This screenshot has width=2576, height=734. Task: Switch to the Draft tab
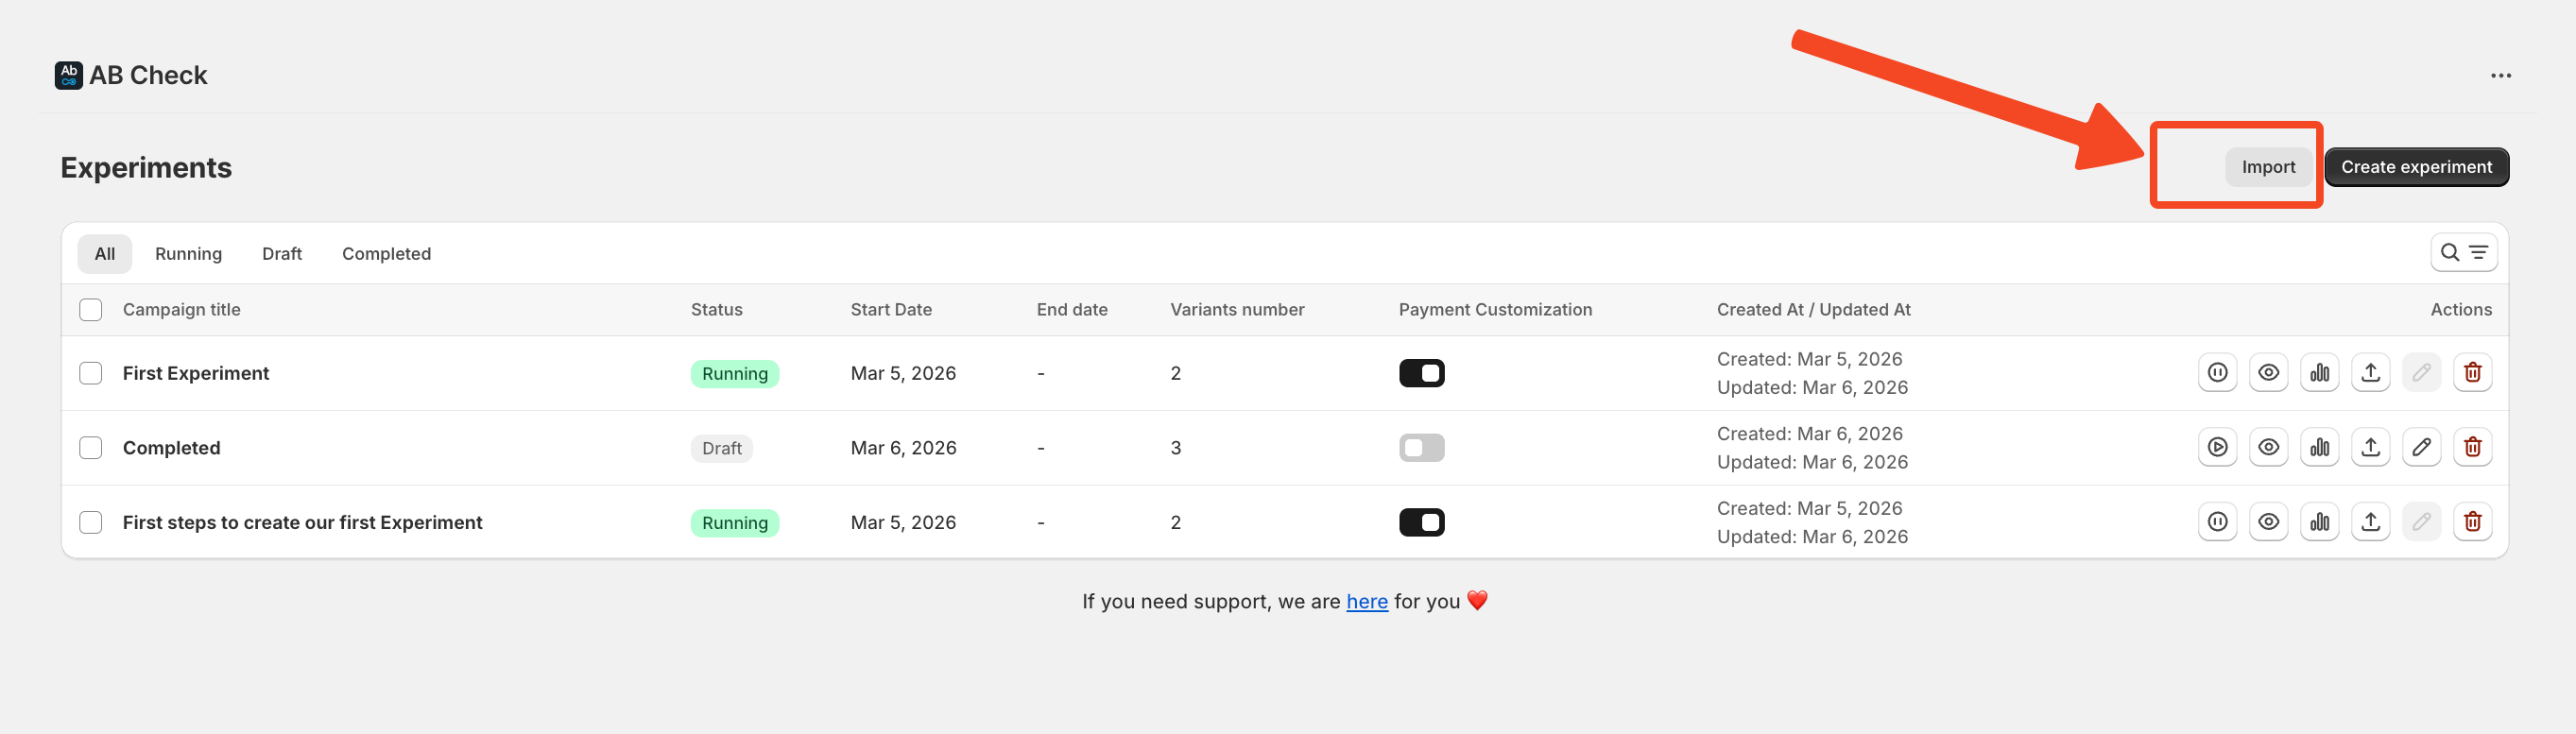point(281,254)
